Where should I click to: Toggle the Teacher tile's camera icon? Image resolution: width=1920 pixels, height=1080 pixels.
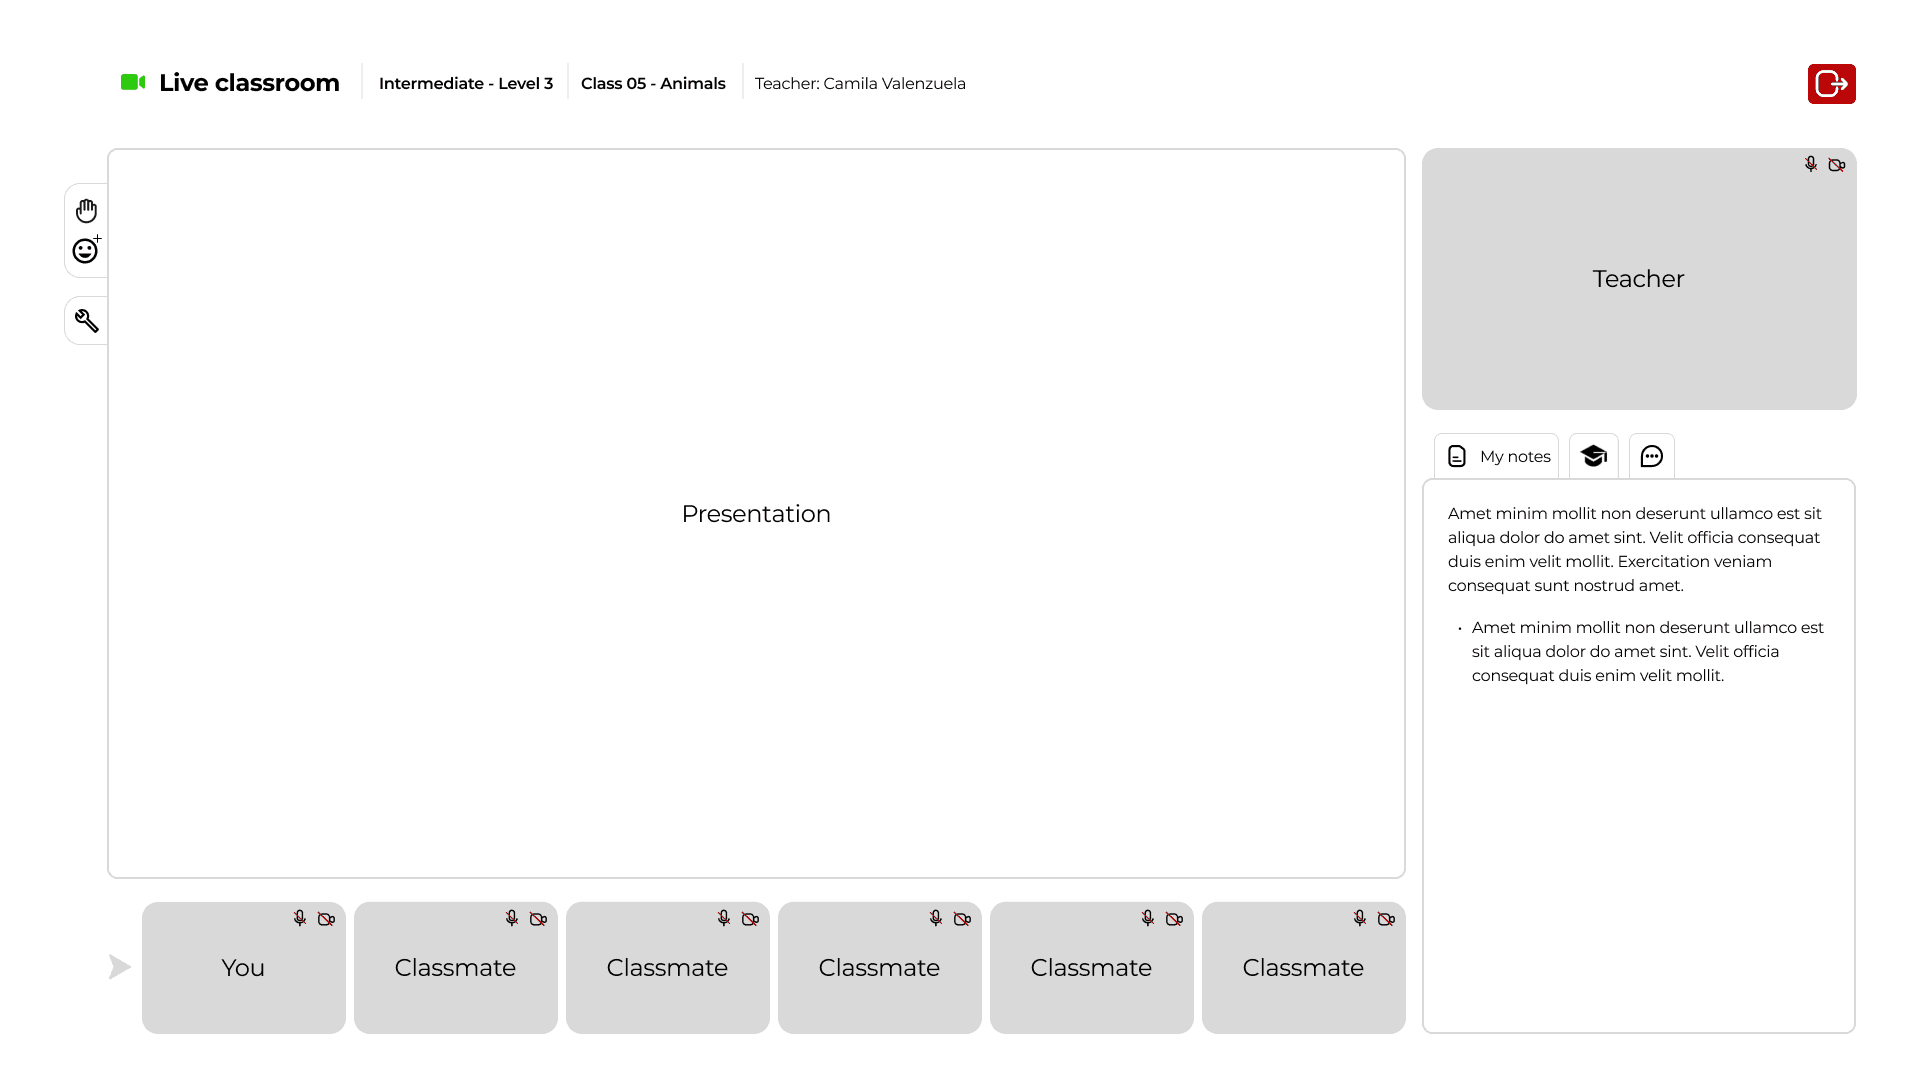[1836, 164]
